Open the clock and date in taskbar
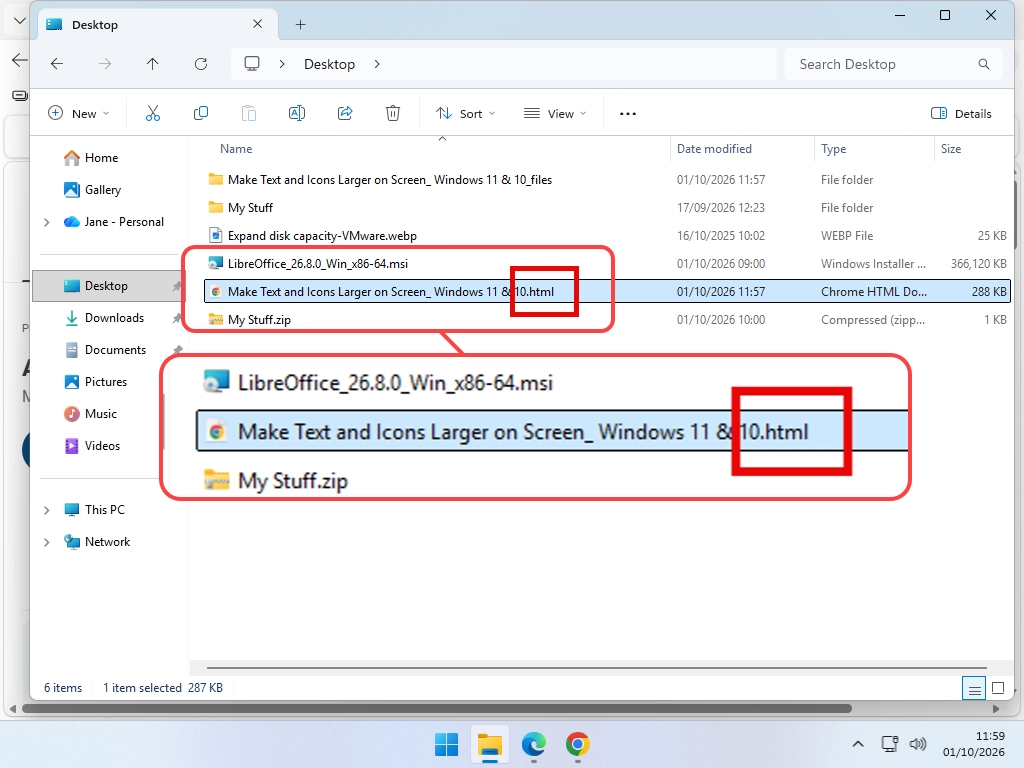1024x768 pixels. click(x=973, y=744)
